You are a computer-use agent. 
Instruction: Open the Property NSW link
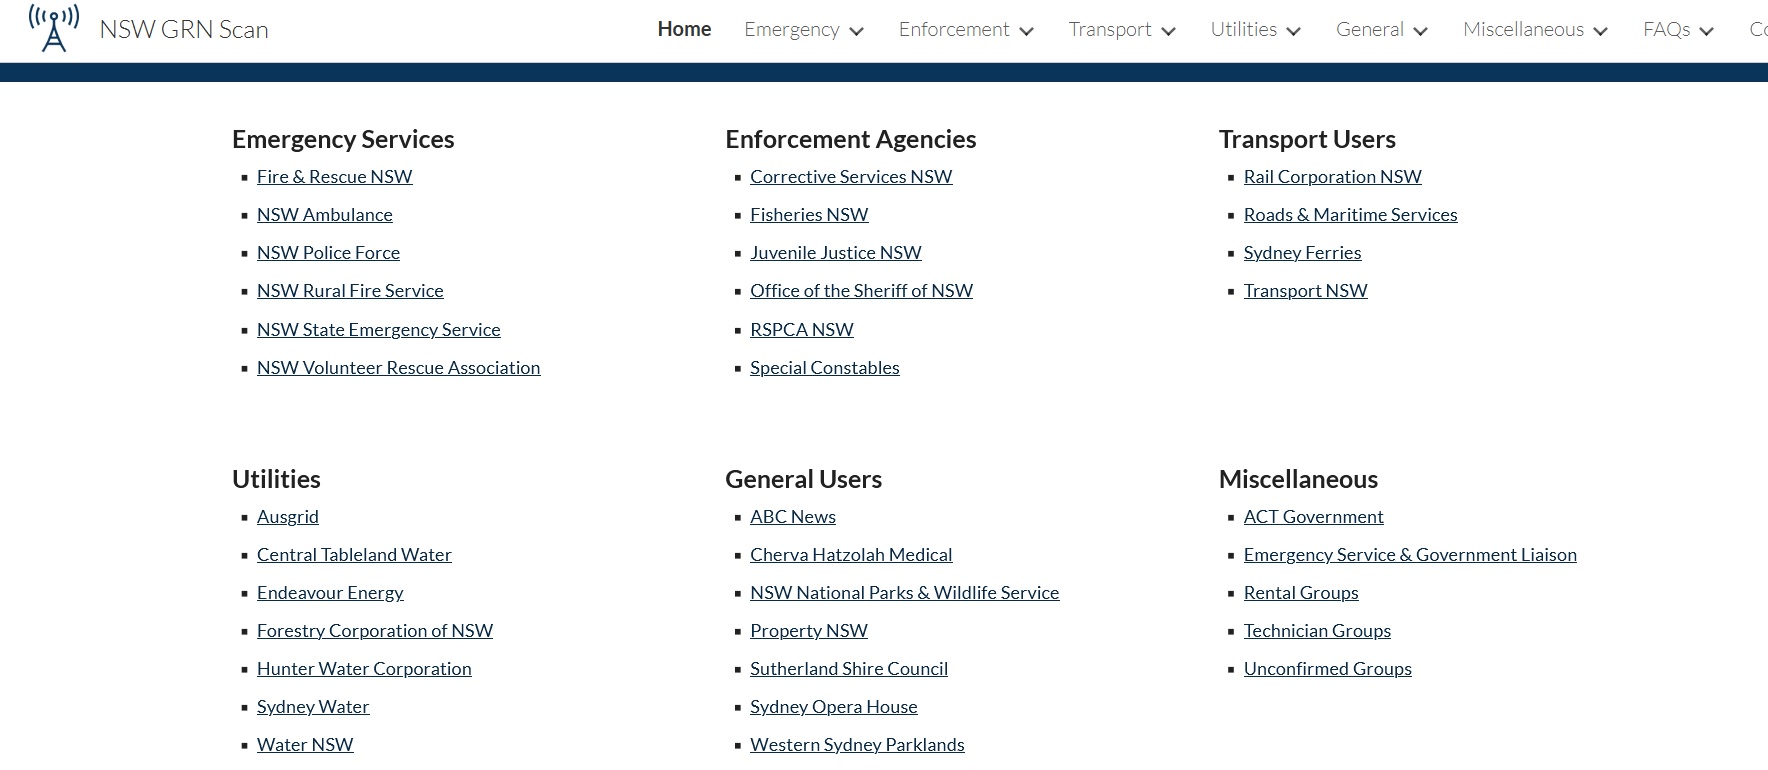coord(809,631)
